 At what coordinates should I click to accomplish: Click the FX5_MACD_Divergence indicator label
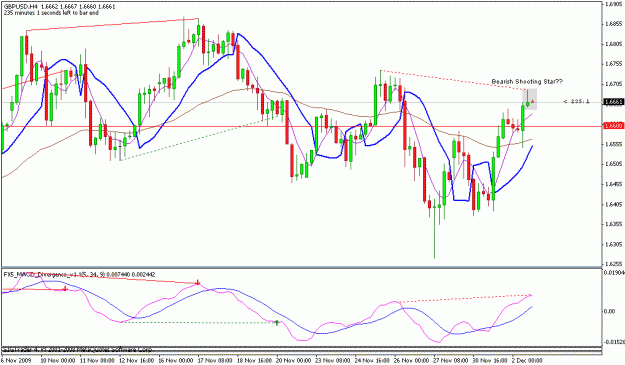(x=80, y=275)
